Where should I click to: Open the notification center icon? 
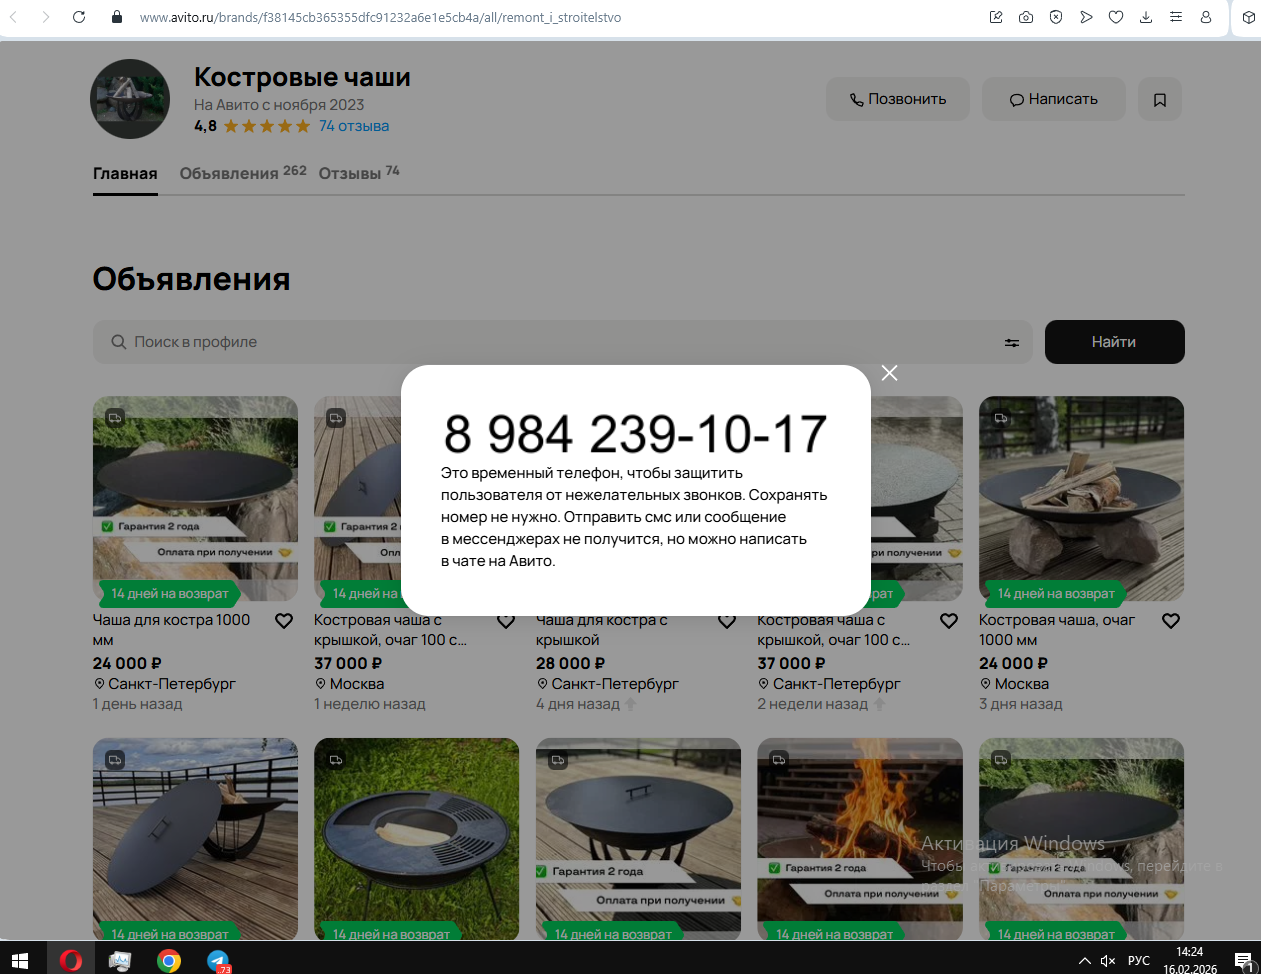(1243, 961)
